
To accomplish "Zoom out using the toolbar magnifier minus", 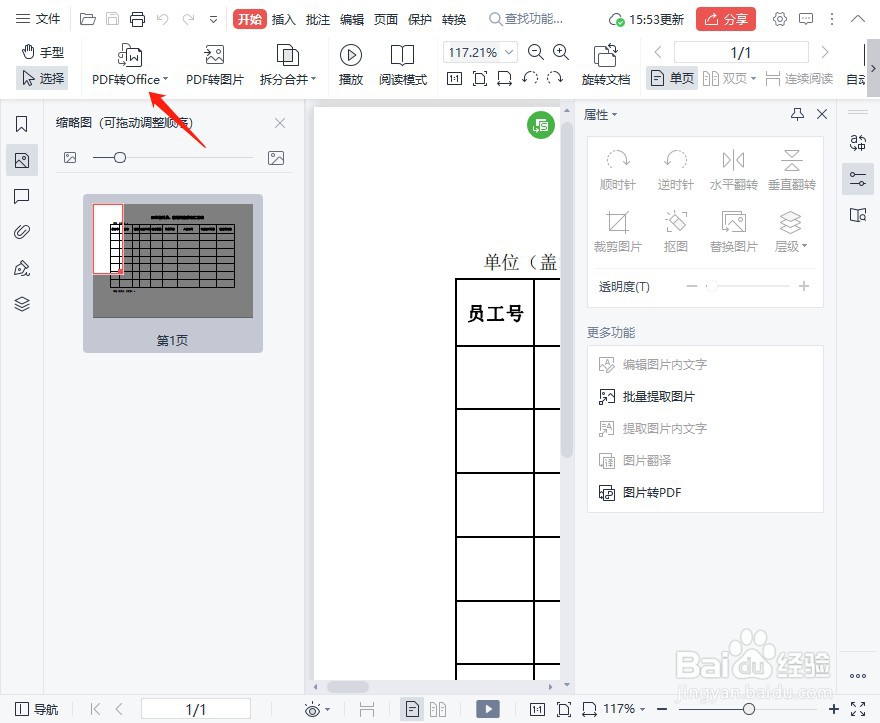I will (x=536, y=52).
